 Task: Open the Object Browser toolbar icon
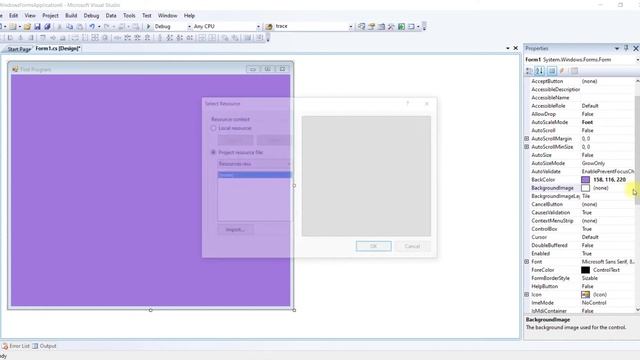pyautogui.click(x=381, y=27)
